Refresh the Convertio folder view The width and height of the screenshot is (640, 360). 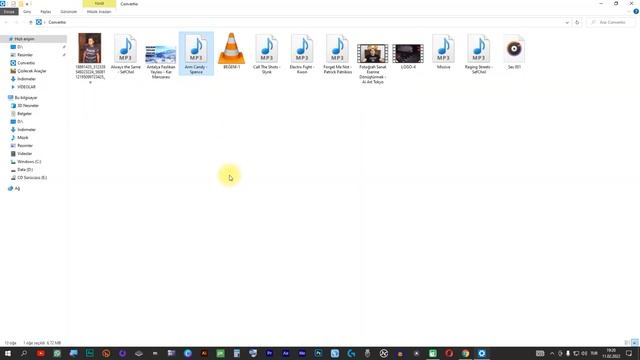tap(577, 22)
